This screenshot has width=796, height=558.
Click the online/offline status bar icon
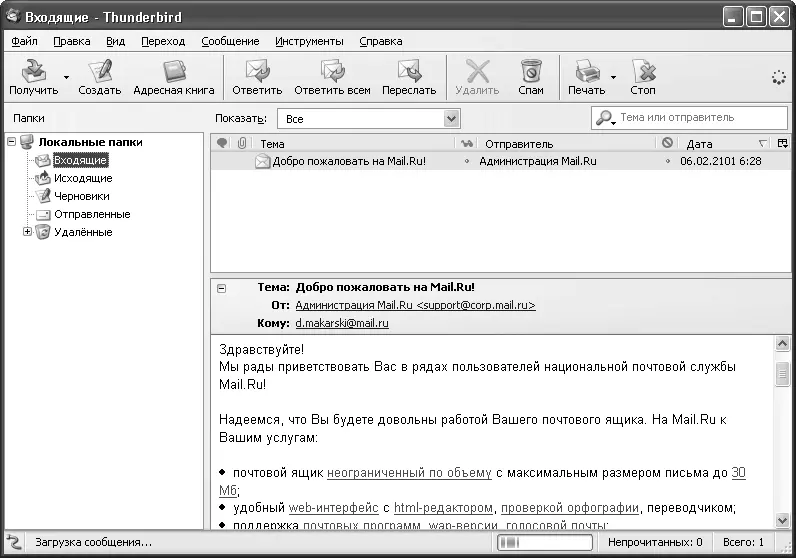(x=14, y=543)
